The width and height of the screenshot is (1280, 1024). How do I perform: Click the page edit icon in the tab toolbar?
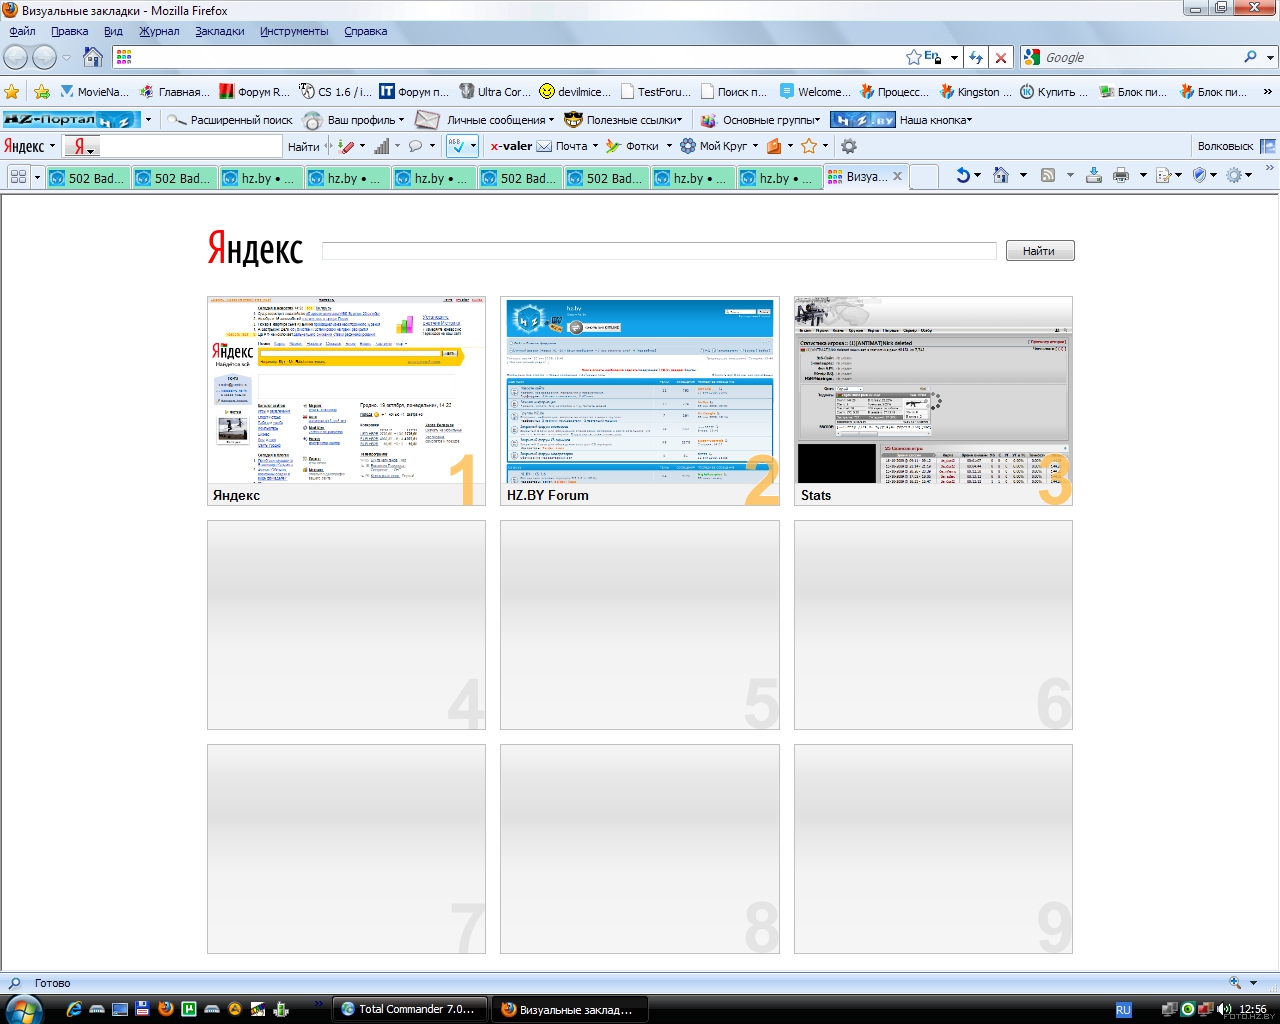(x=1163, y=175)
